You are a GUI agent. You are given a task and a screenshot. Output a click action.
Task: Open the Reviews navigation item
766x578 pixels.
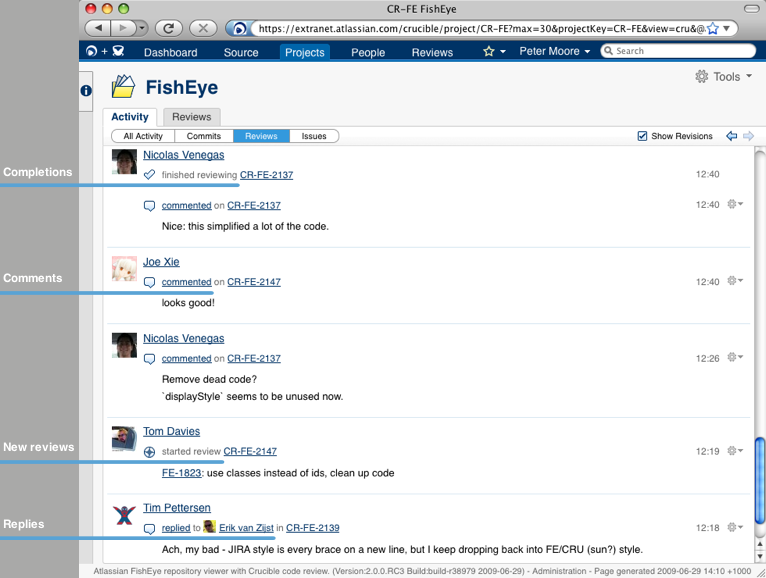[432, 52]
